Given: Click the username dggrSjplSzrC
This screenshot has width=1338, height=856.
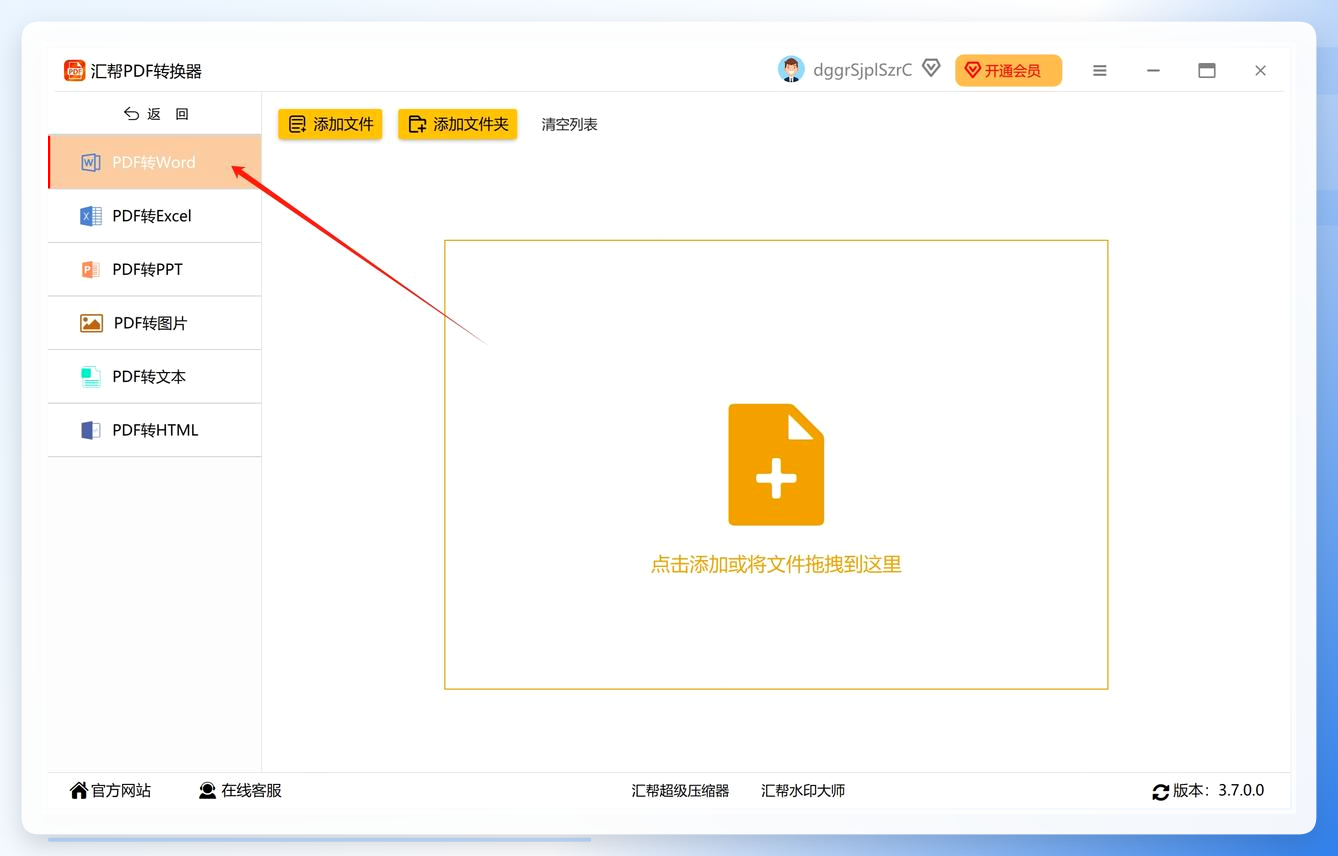Looking at the screenshot, I should pyautogui.click(x=863, y=70).
